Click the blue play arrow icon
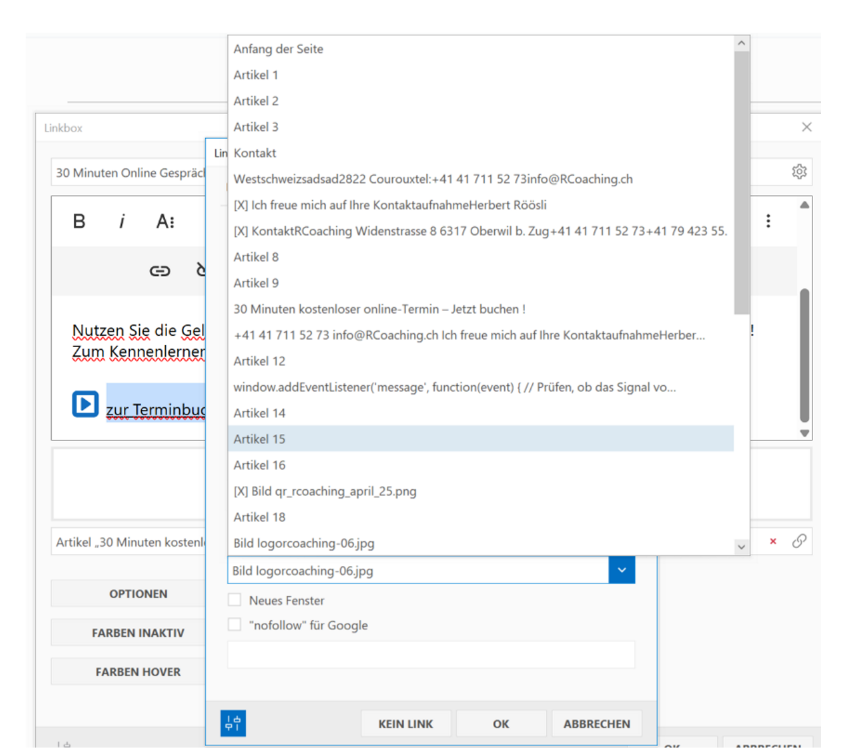Viewport: 844px width, 751px height. coord(85,404)
